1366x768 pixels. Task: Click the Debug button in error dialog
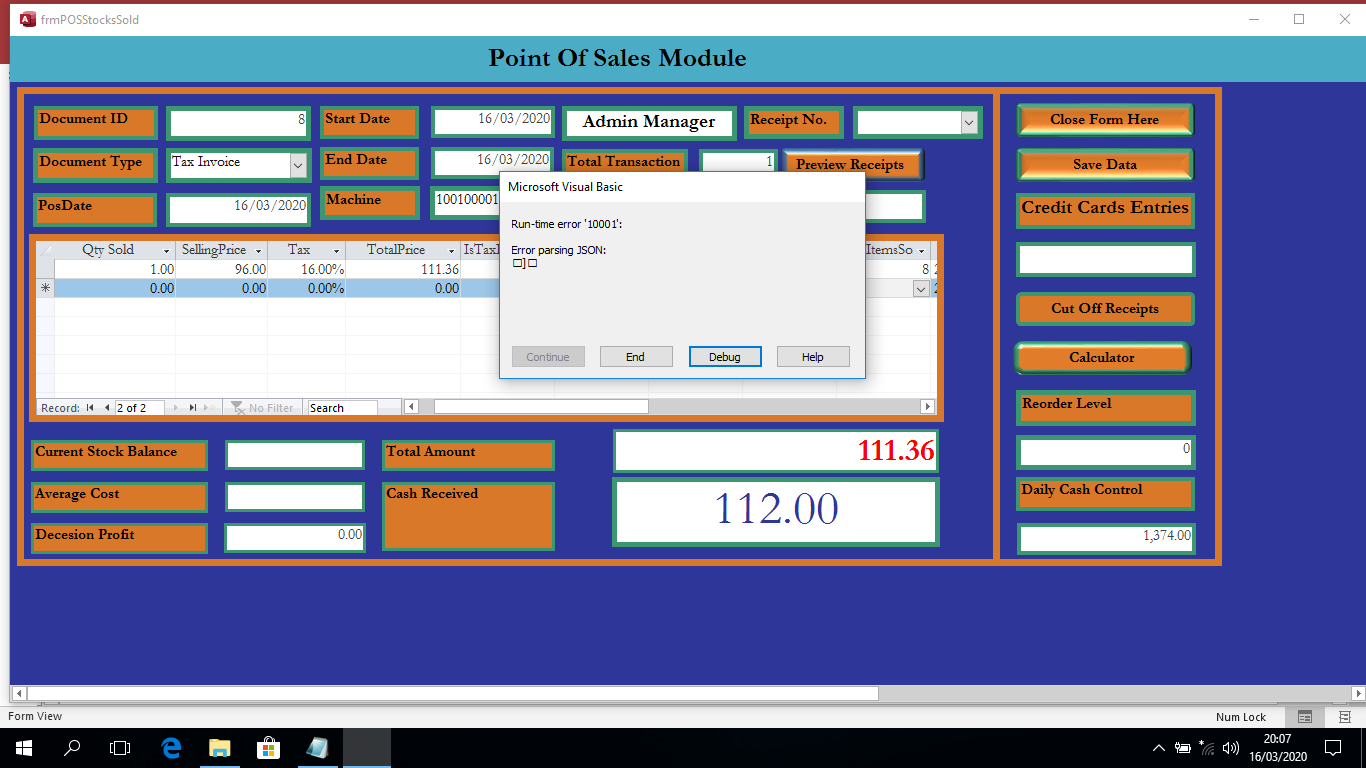[x=725, y=357]
